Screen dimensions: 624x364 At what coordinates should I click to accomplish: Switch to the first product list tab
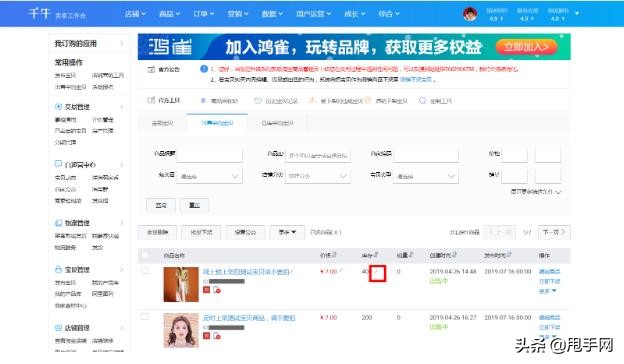coord(162,123)
